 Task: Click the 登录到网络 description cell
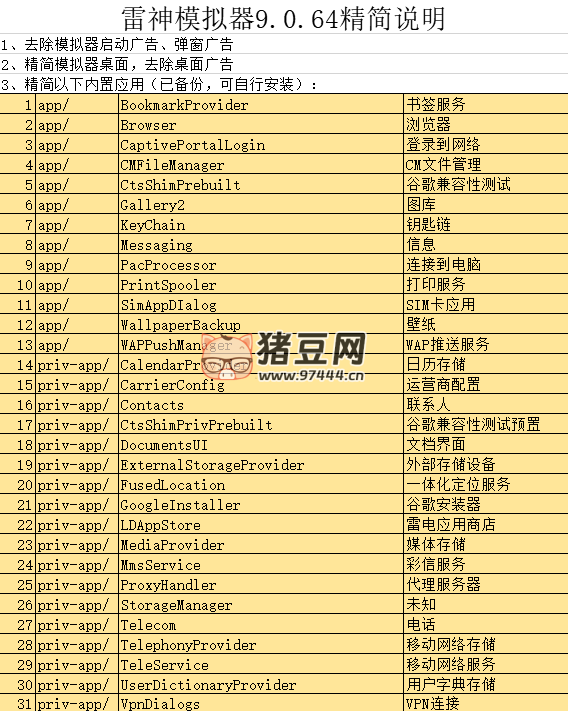click(x=486, y=144)
